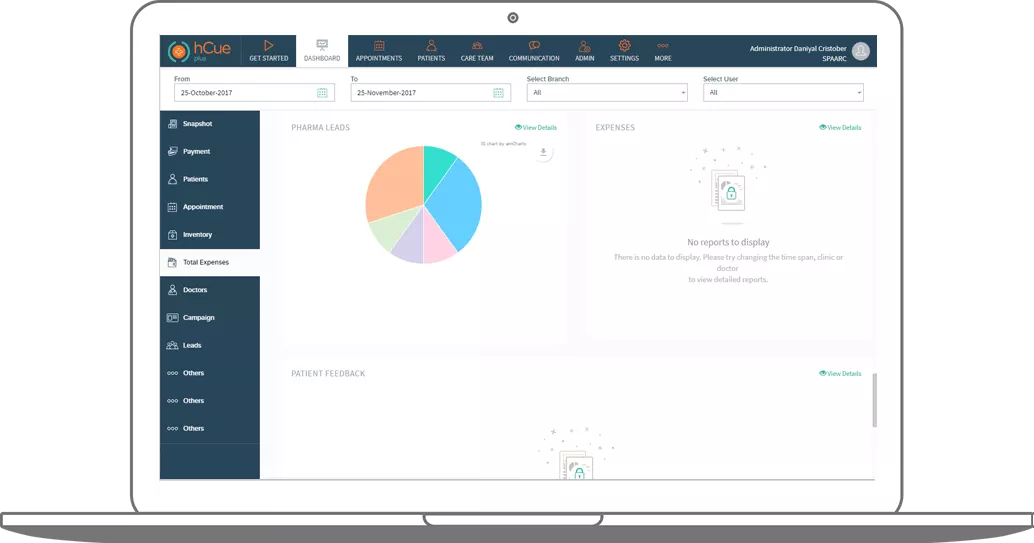Open the Patients person icon

(431, 46)
